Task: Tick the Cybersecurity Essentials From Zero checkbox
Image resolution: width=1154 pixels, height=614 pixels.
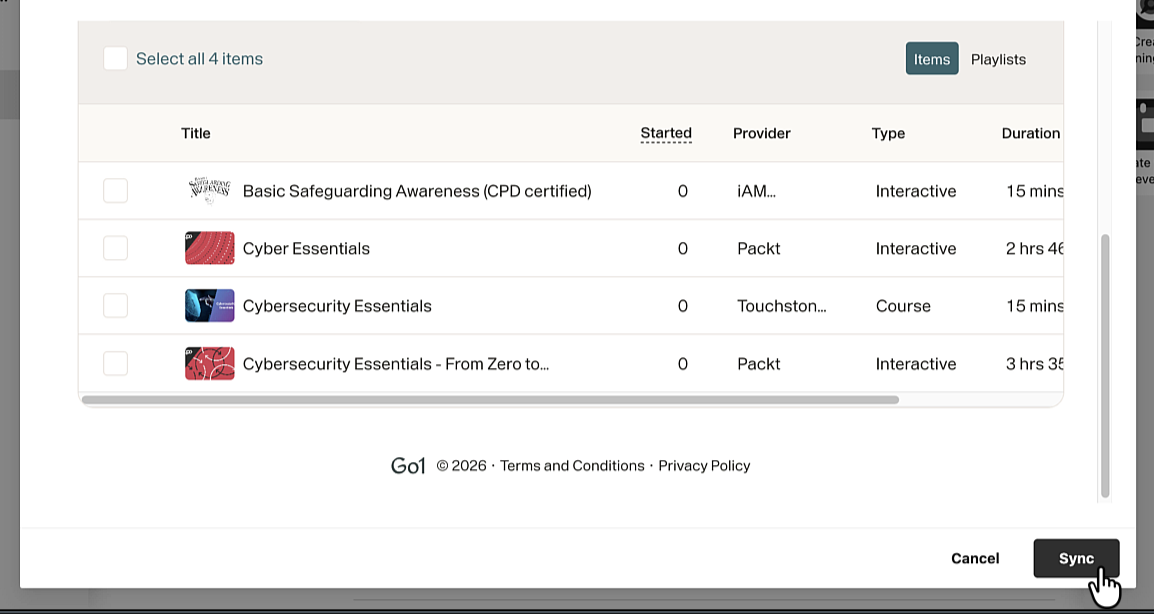Action: pyautogui.click(x=116, y=364)
